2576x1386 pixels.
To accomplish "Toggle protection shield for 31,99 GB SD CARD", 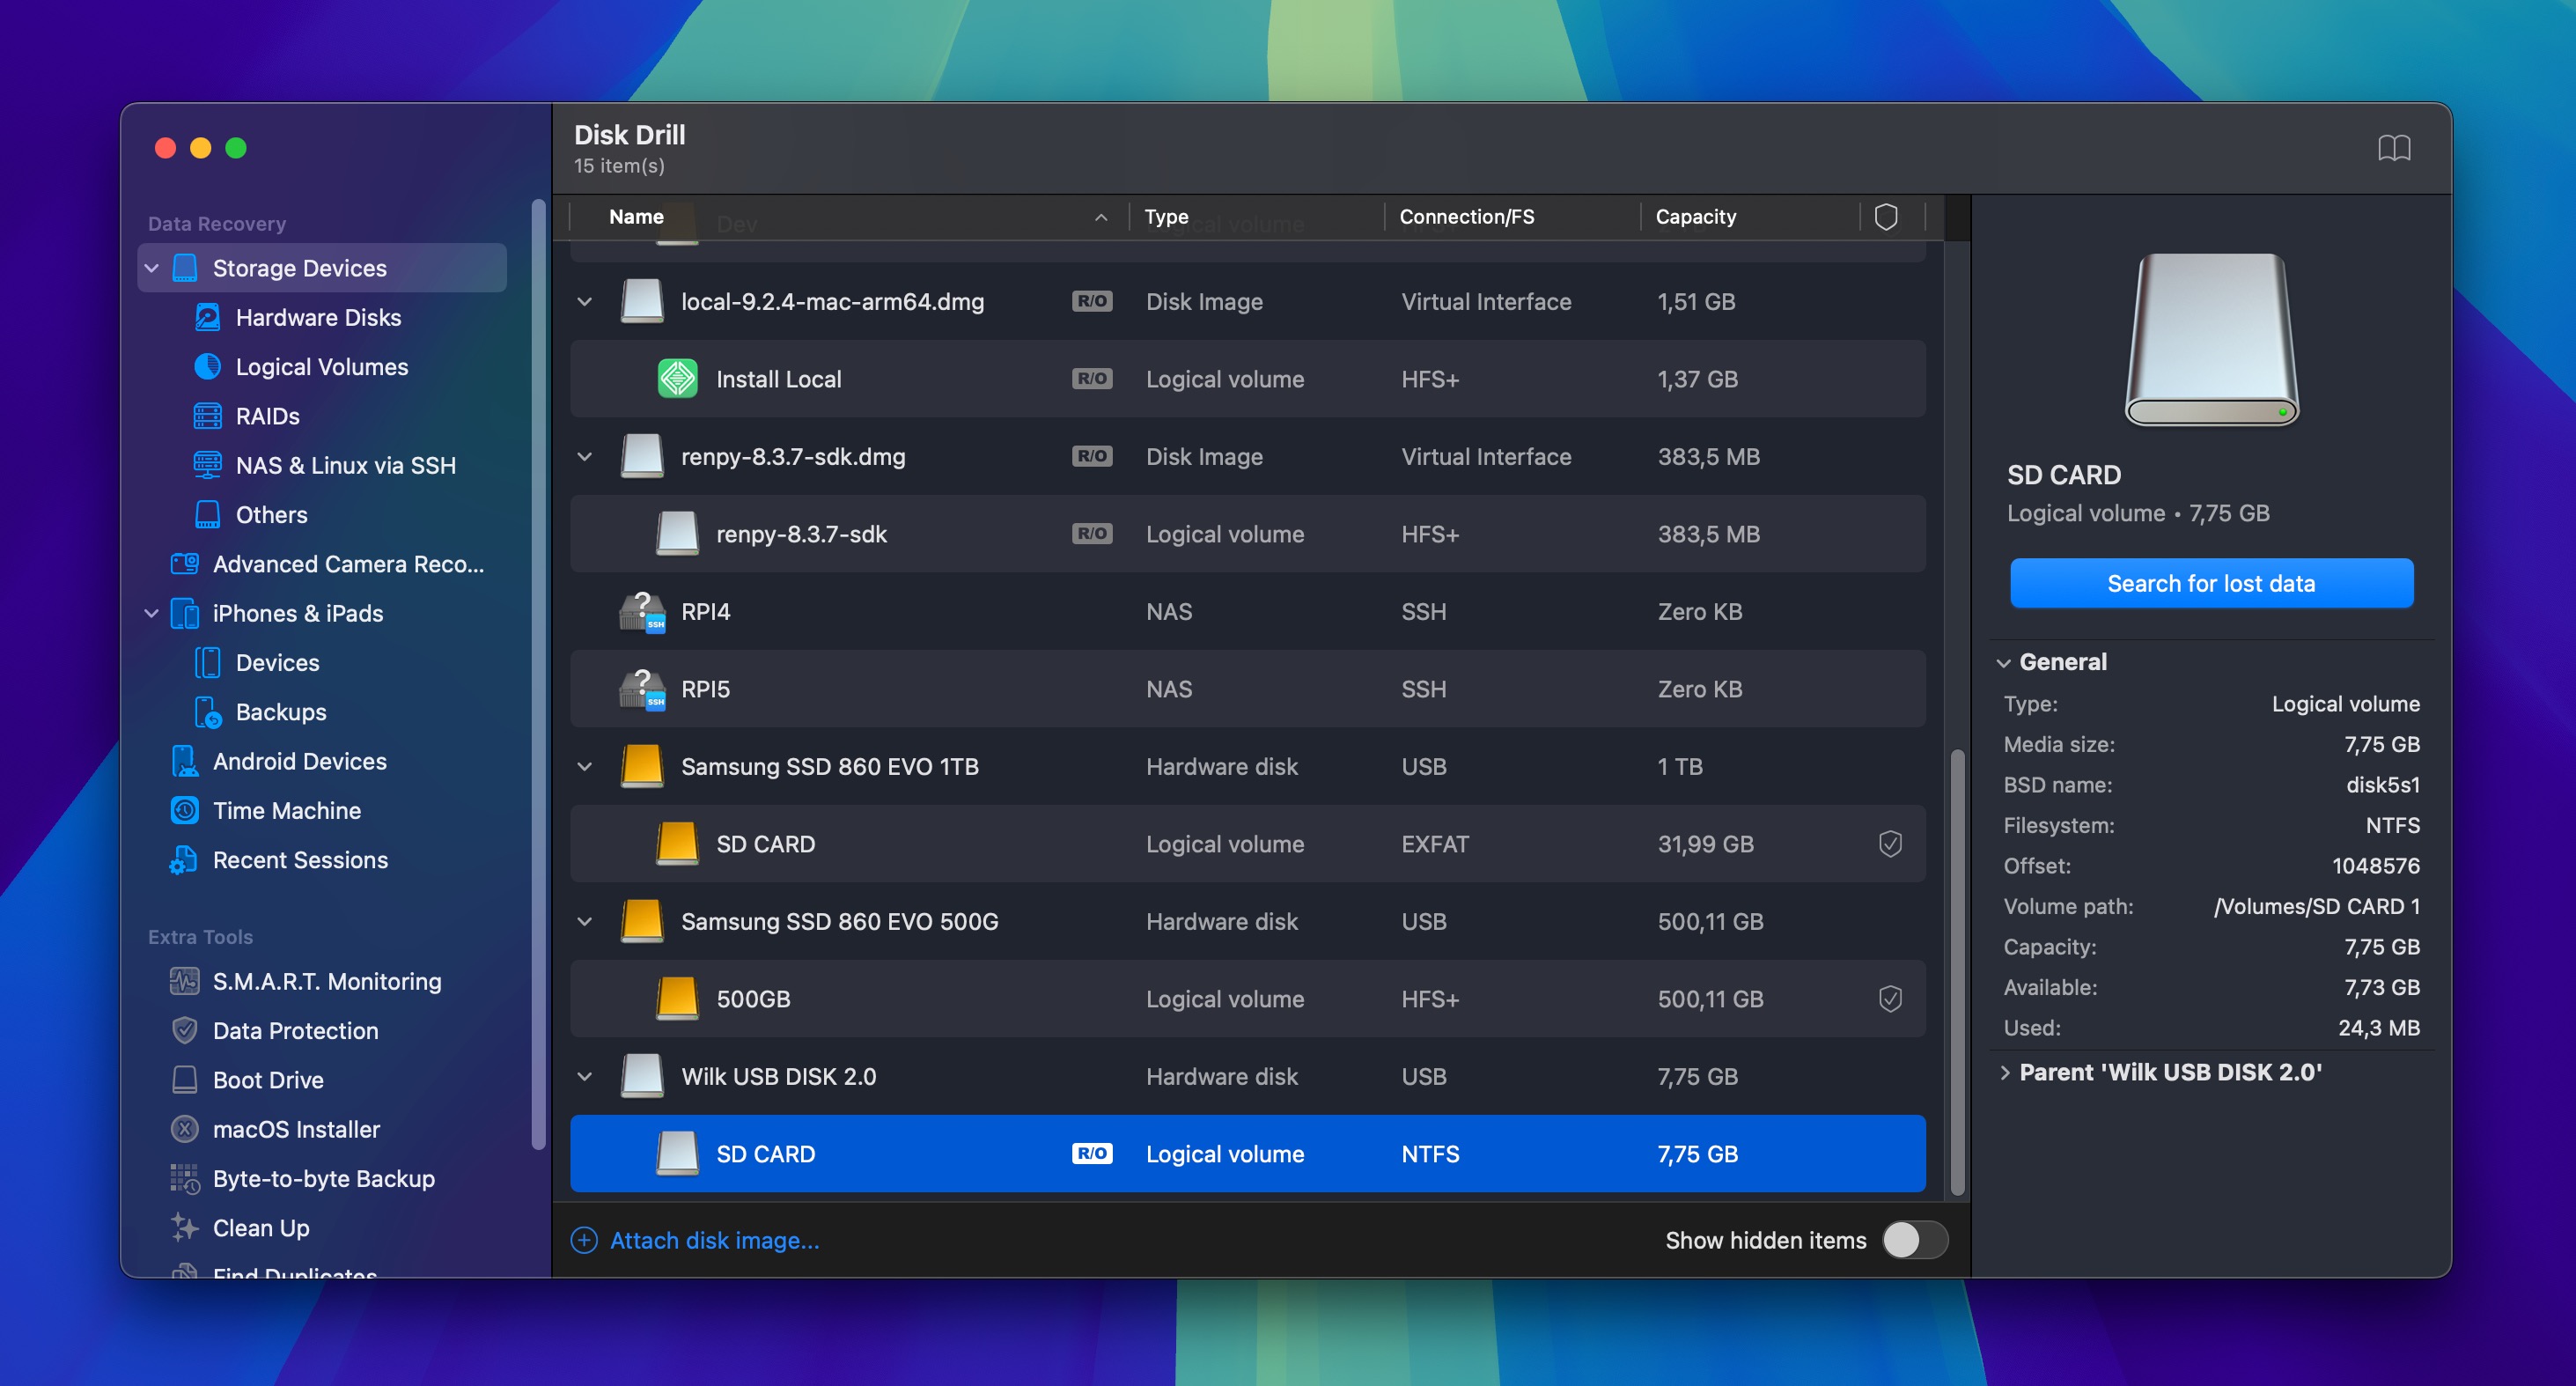I will 1889,843.
